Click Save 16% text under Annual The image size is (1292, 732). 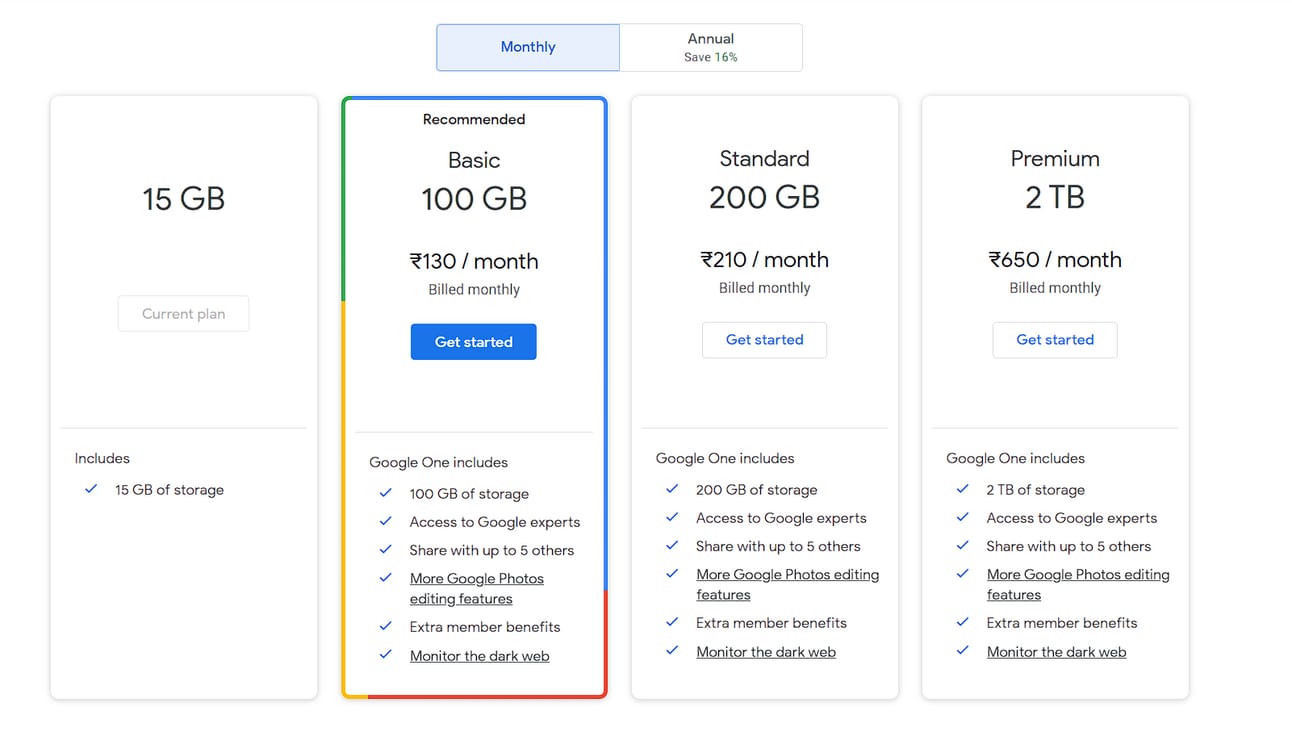pyautogui.click(x=711, y=57)
